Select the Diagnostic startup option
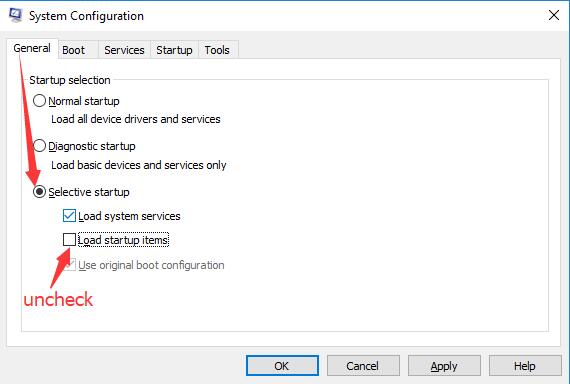Viewport: 570px width, 384px height. [x=39, y=146]
